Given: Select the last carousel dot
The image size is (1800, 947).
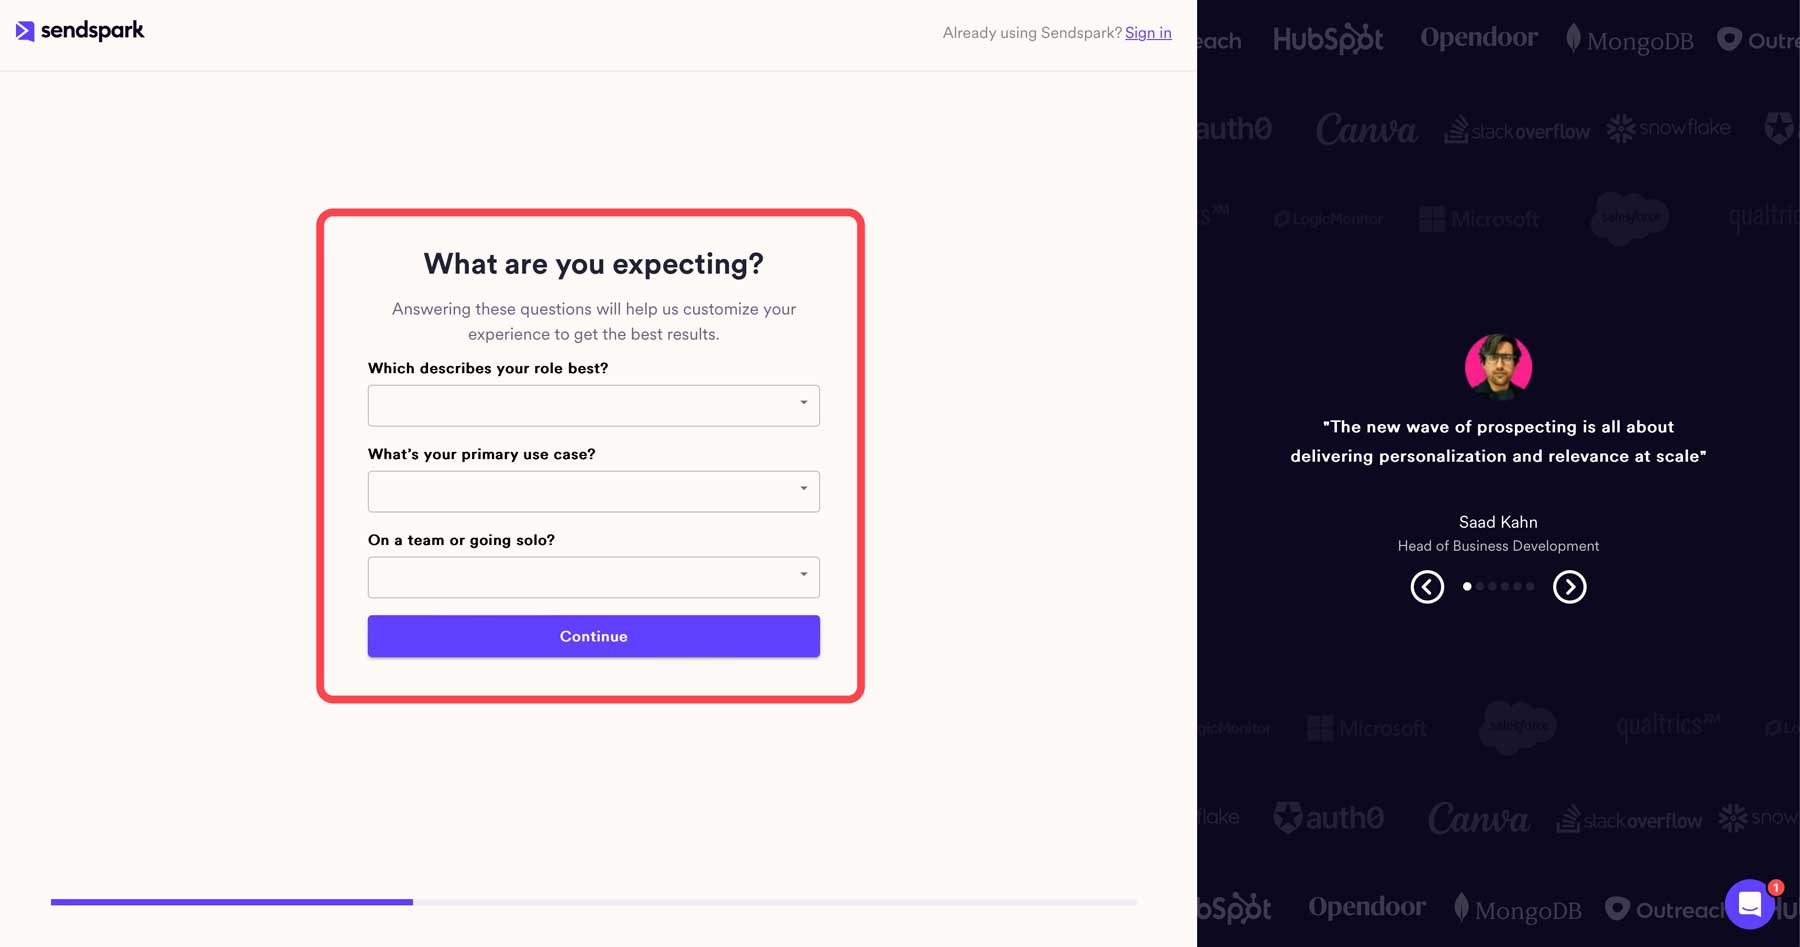Looking at the screenshot, I should coord(1530,587).
